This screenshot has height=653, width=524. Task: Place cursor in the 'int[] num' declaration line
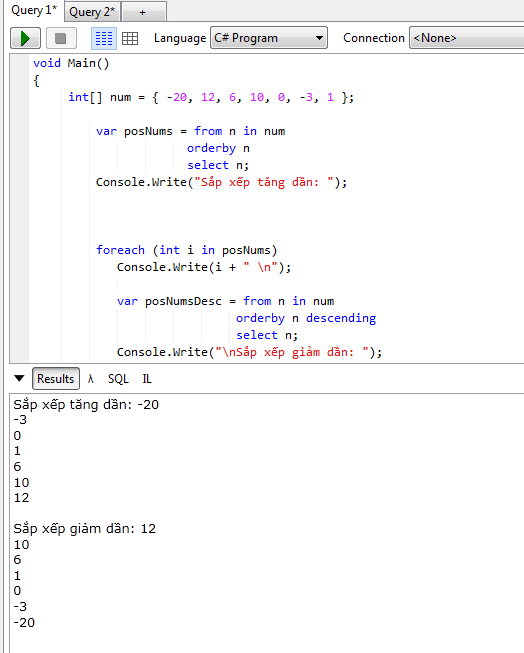[x=211, y=97]
